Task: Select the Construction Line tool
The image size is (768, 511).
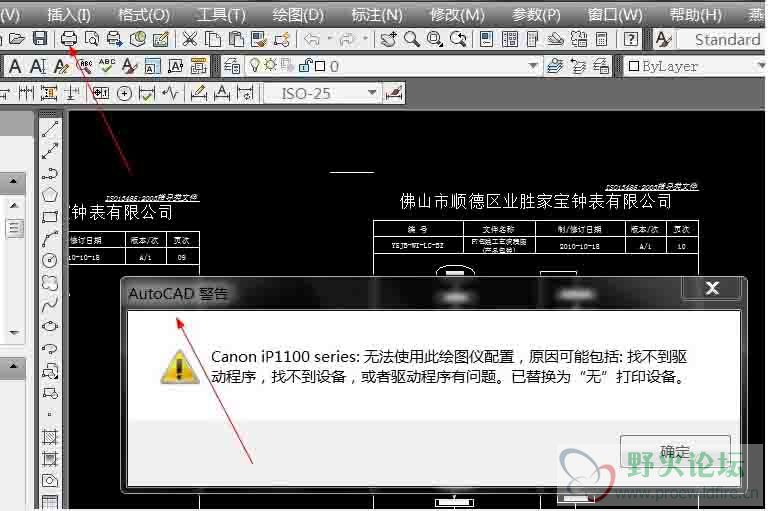Action: pos(50,151)
